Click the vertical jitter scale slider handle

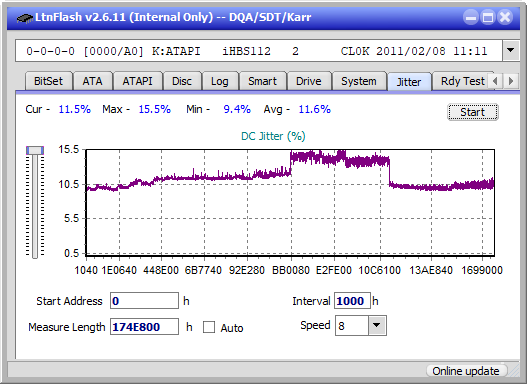tap(35, 150)
